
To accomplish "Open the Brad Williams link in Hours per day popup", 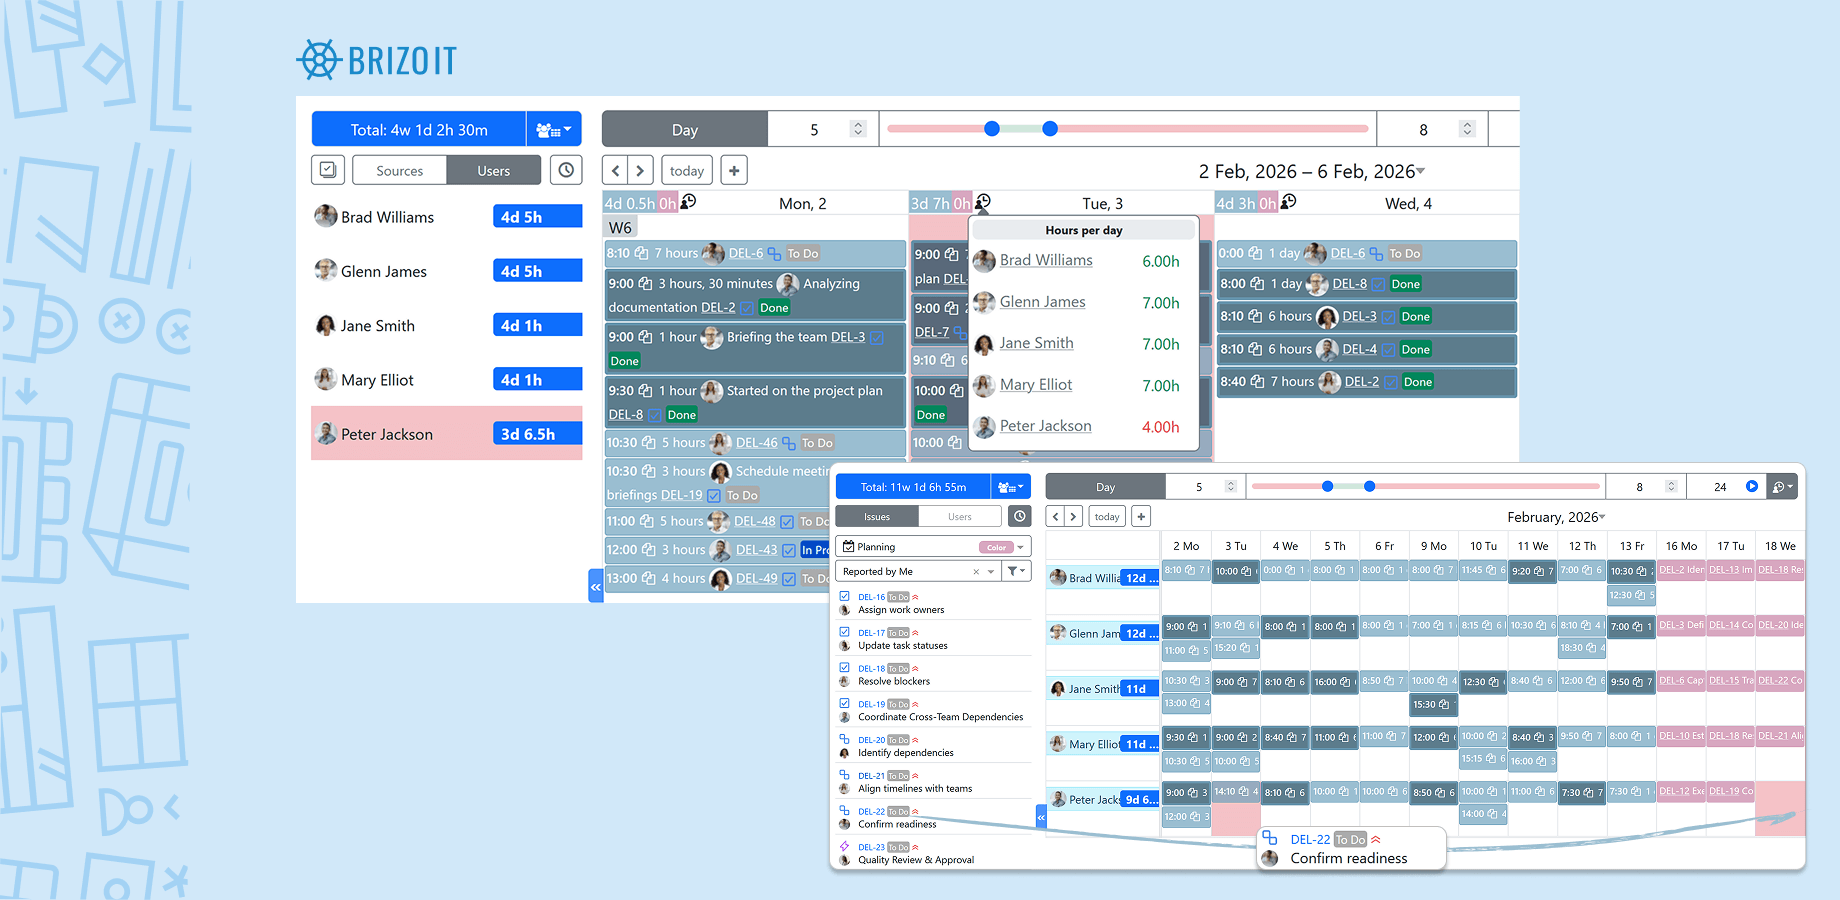I will click(x=1045, y=259).
